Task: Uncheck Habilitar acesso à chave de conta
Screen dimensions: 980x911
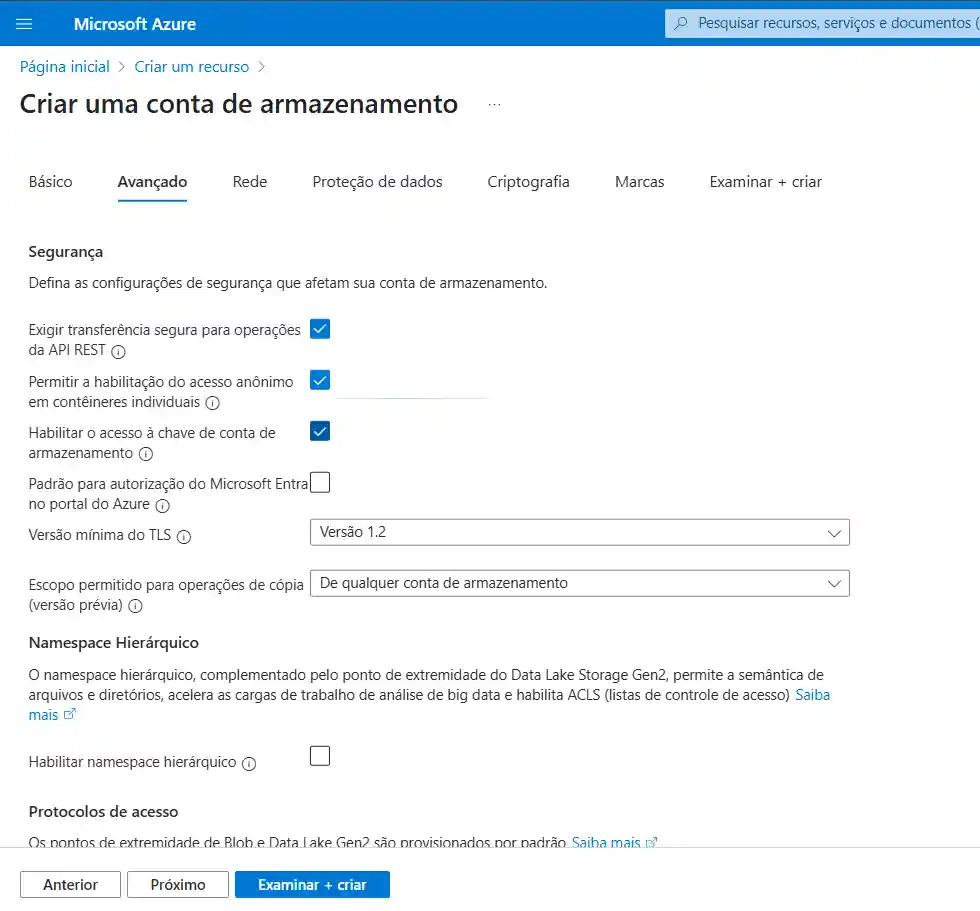Action: point(320,431)
